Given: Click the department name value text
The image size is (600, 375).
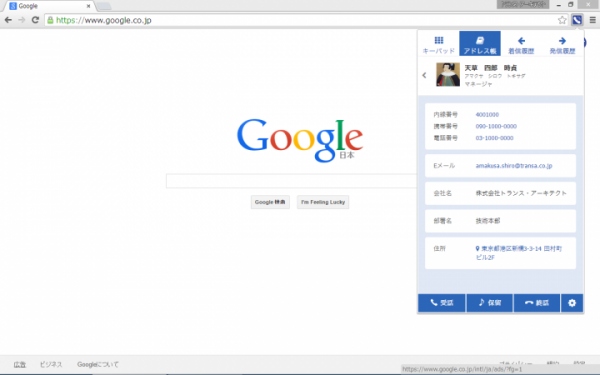Looking at the screenshot, I should tap(488, 221).
